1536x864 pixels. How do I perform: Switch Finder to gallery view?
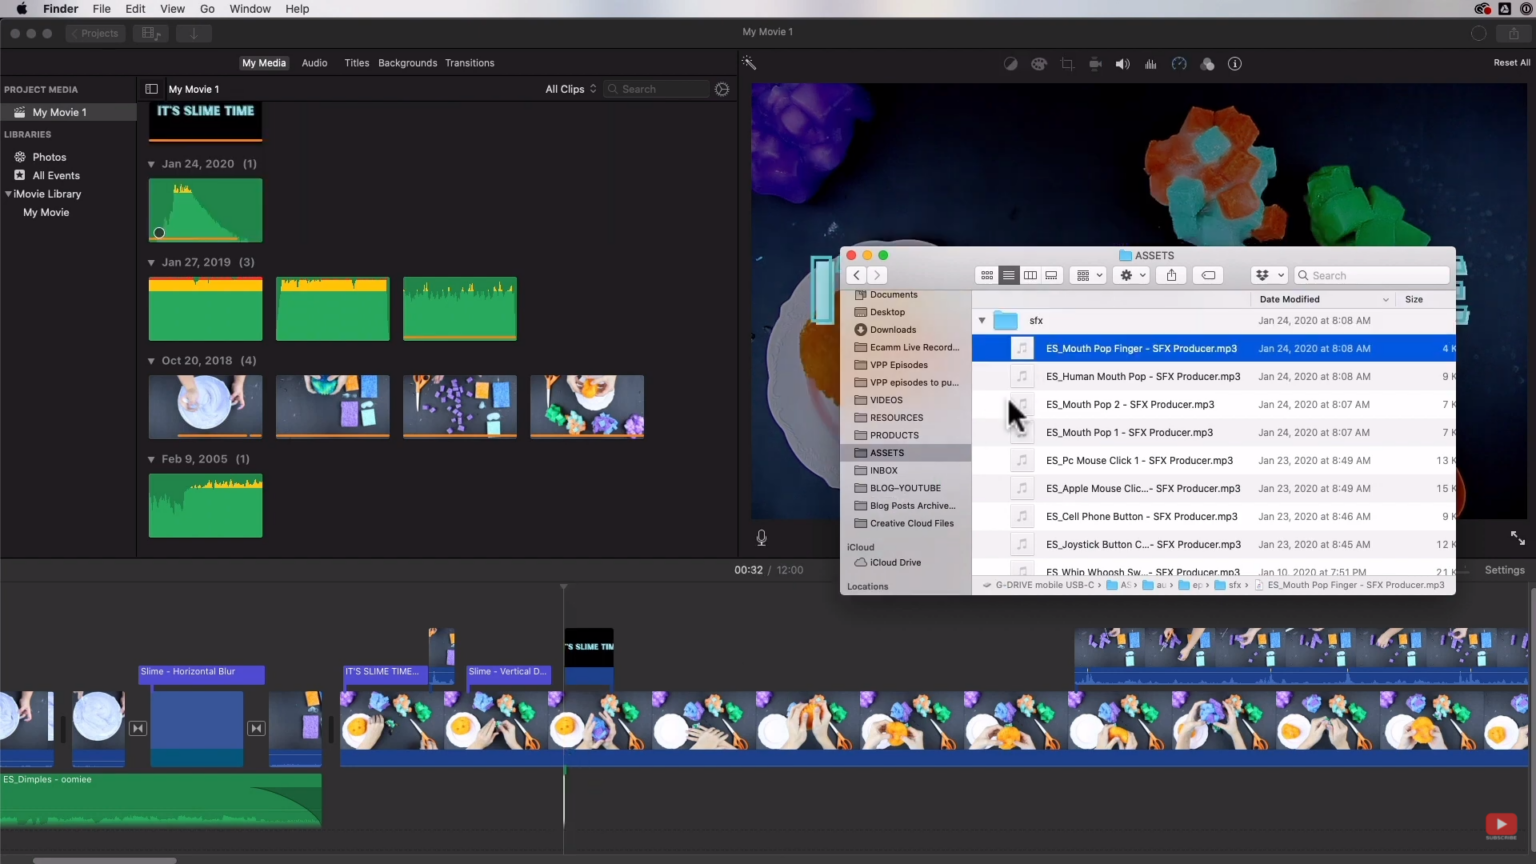pyautogui.click(x=1051, y=275)
